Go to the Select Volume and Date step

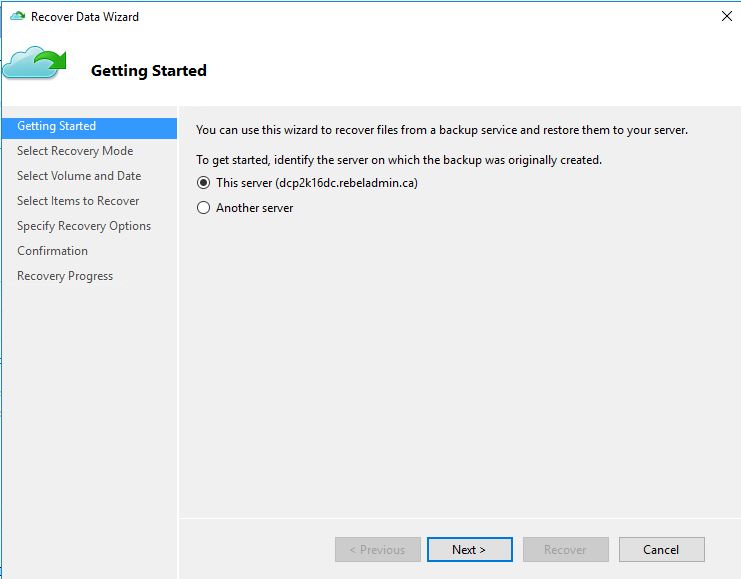(79, 176)
